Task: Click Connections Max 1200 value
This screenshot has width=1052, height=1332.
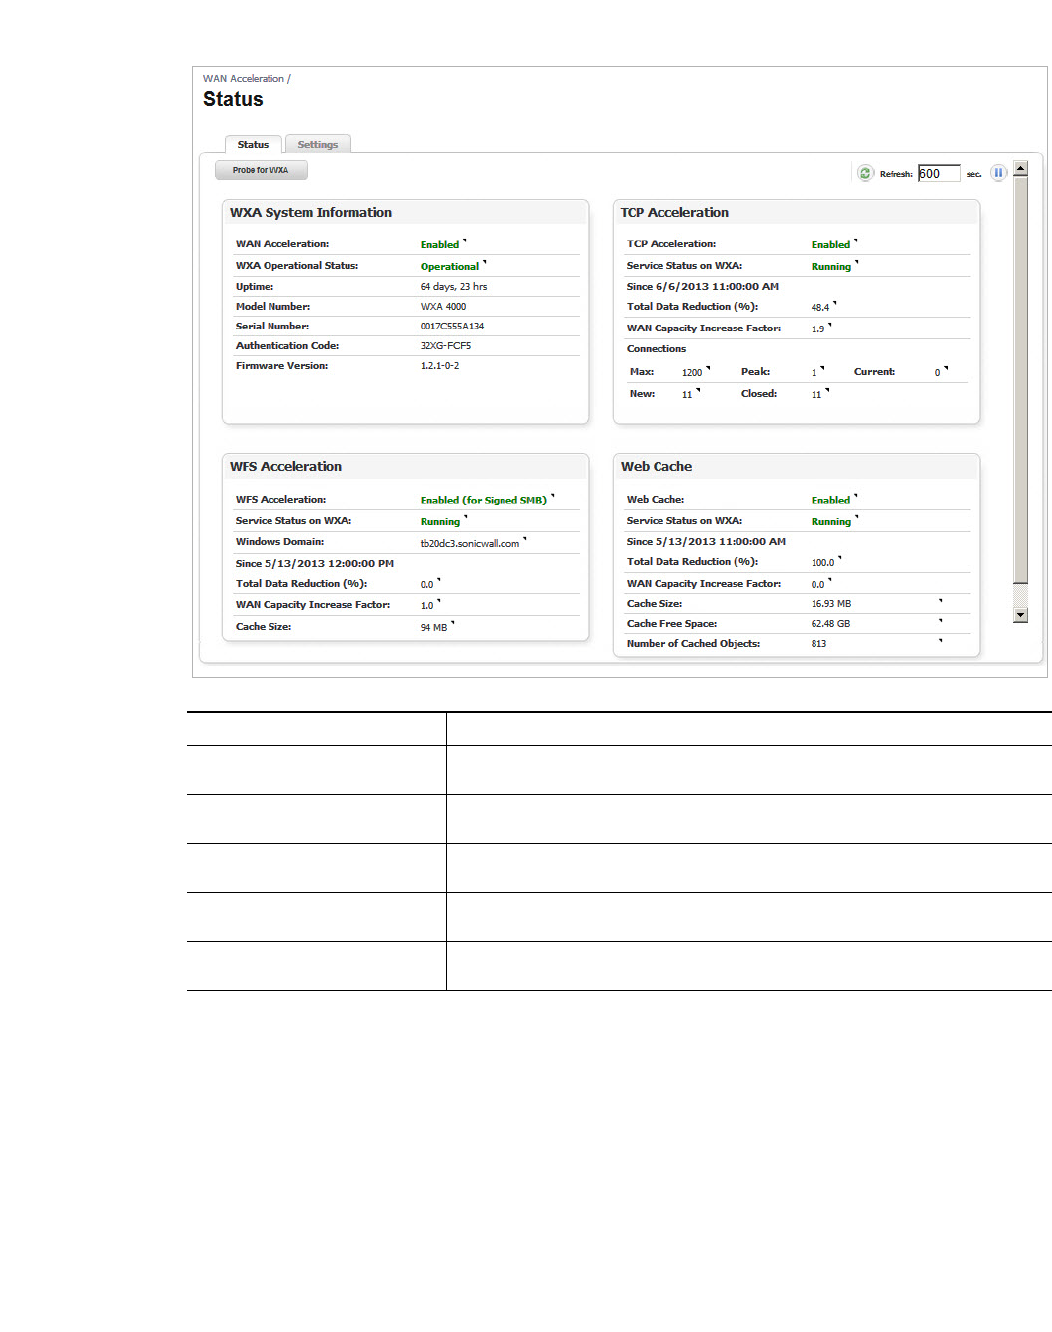Action: 692,373
